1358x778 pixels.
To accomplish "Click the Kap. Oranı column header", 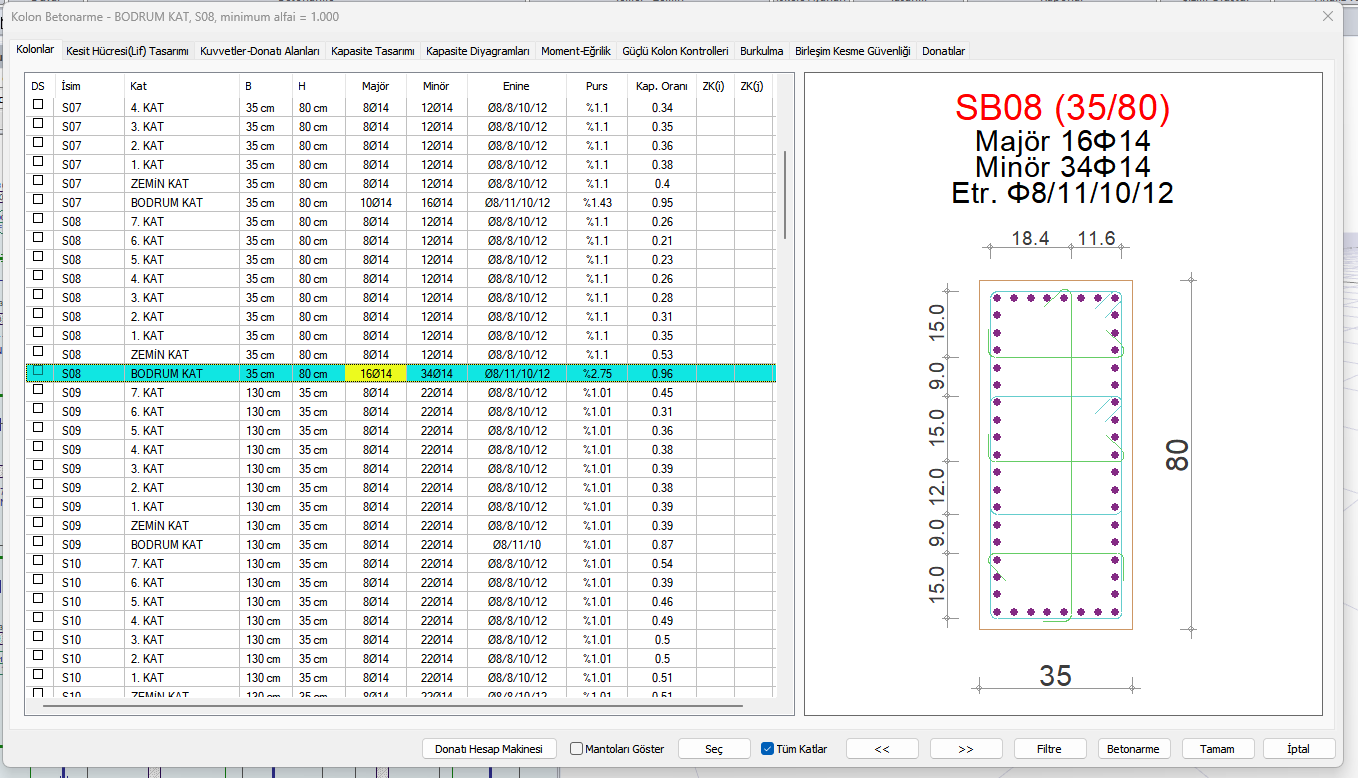I will point(661,86).
